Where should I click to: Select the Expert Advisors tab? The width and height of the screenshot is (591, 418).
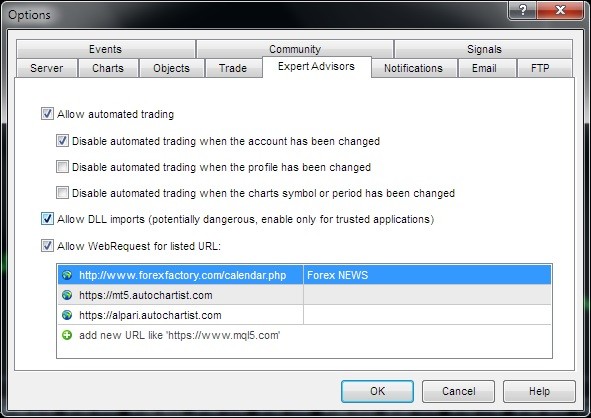317,67
